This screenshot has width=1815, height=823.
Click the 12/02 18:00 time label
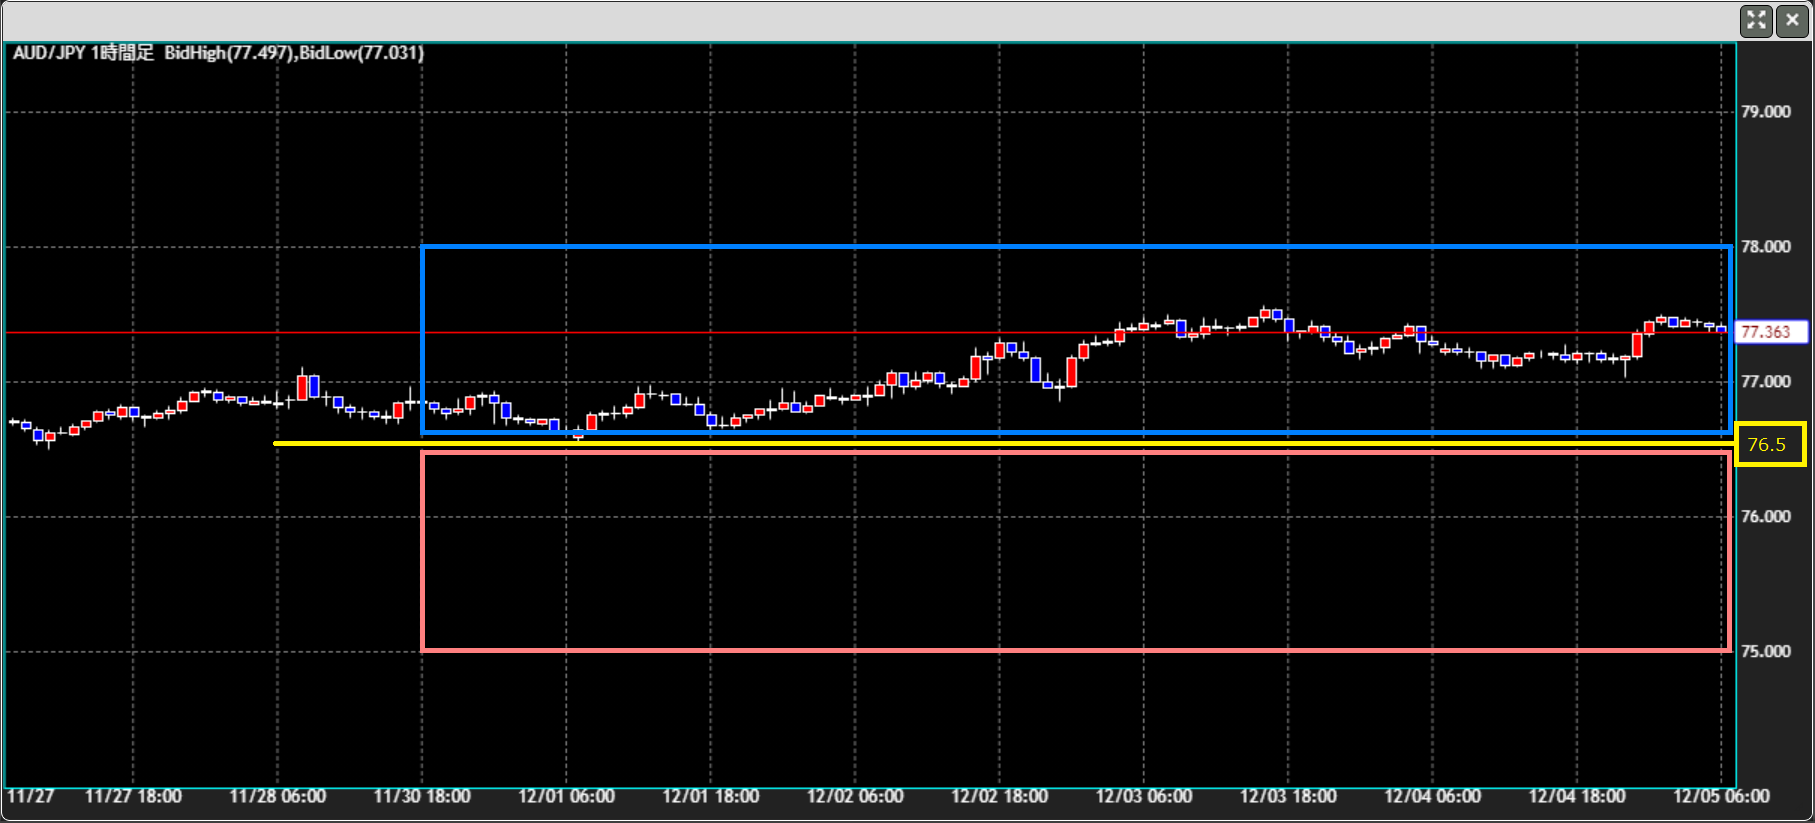click(1000, 797)
